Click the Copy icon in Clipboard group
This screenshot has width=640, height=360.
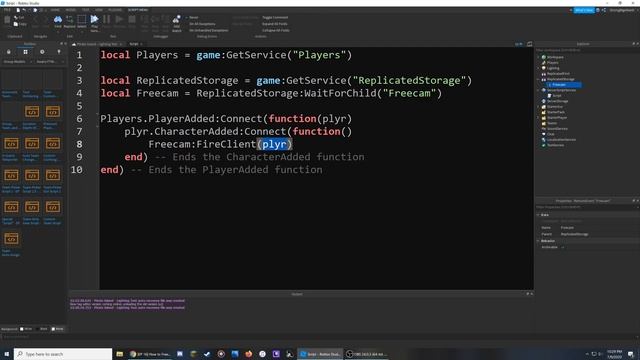tap(16, 24)
